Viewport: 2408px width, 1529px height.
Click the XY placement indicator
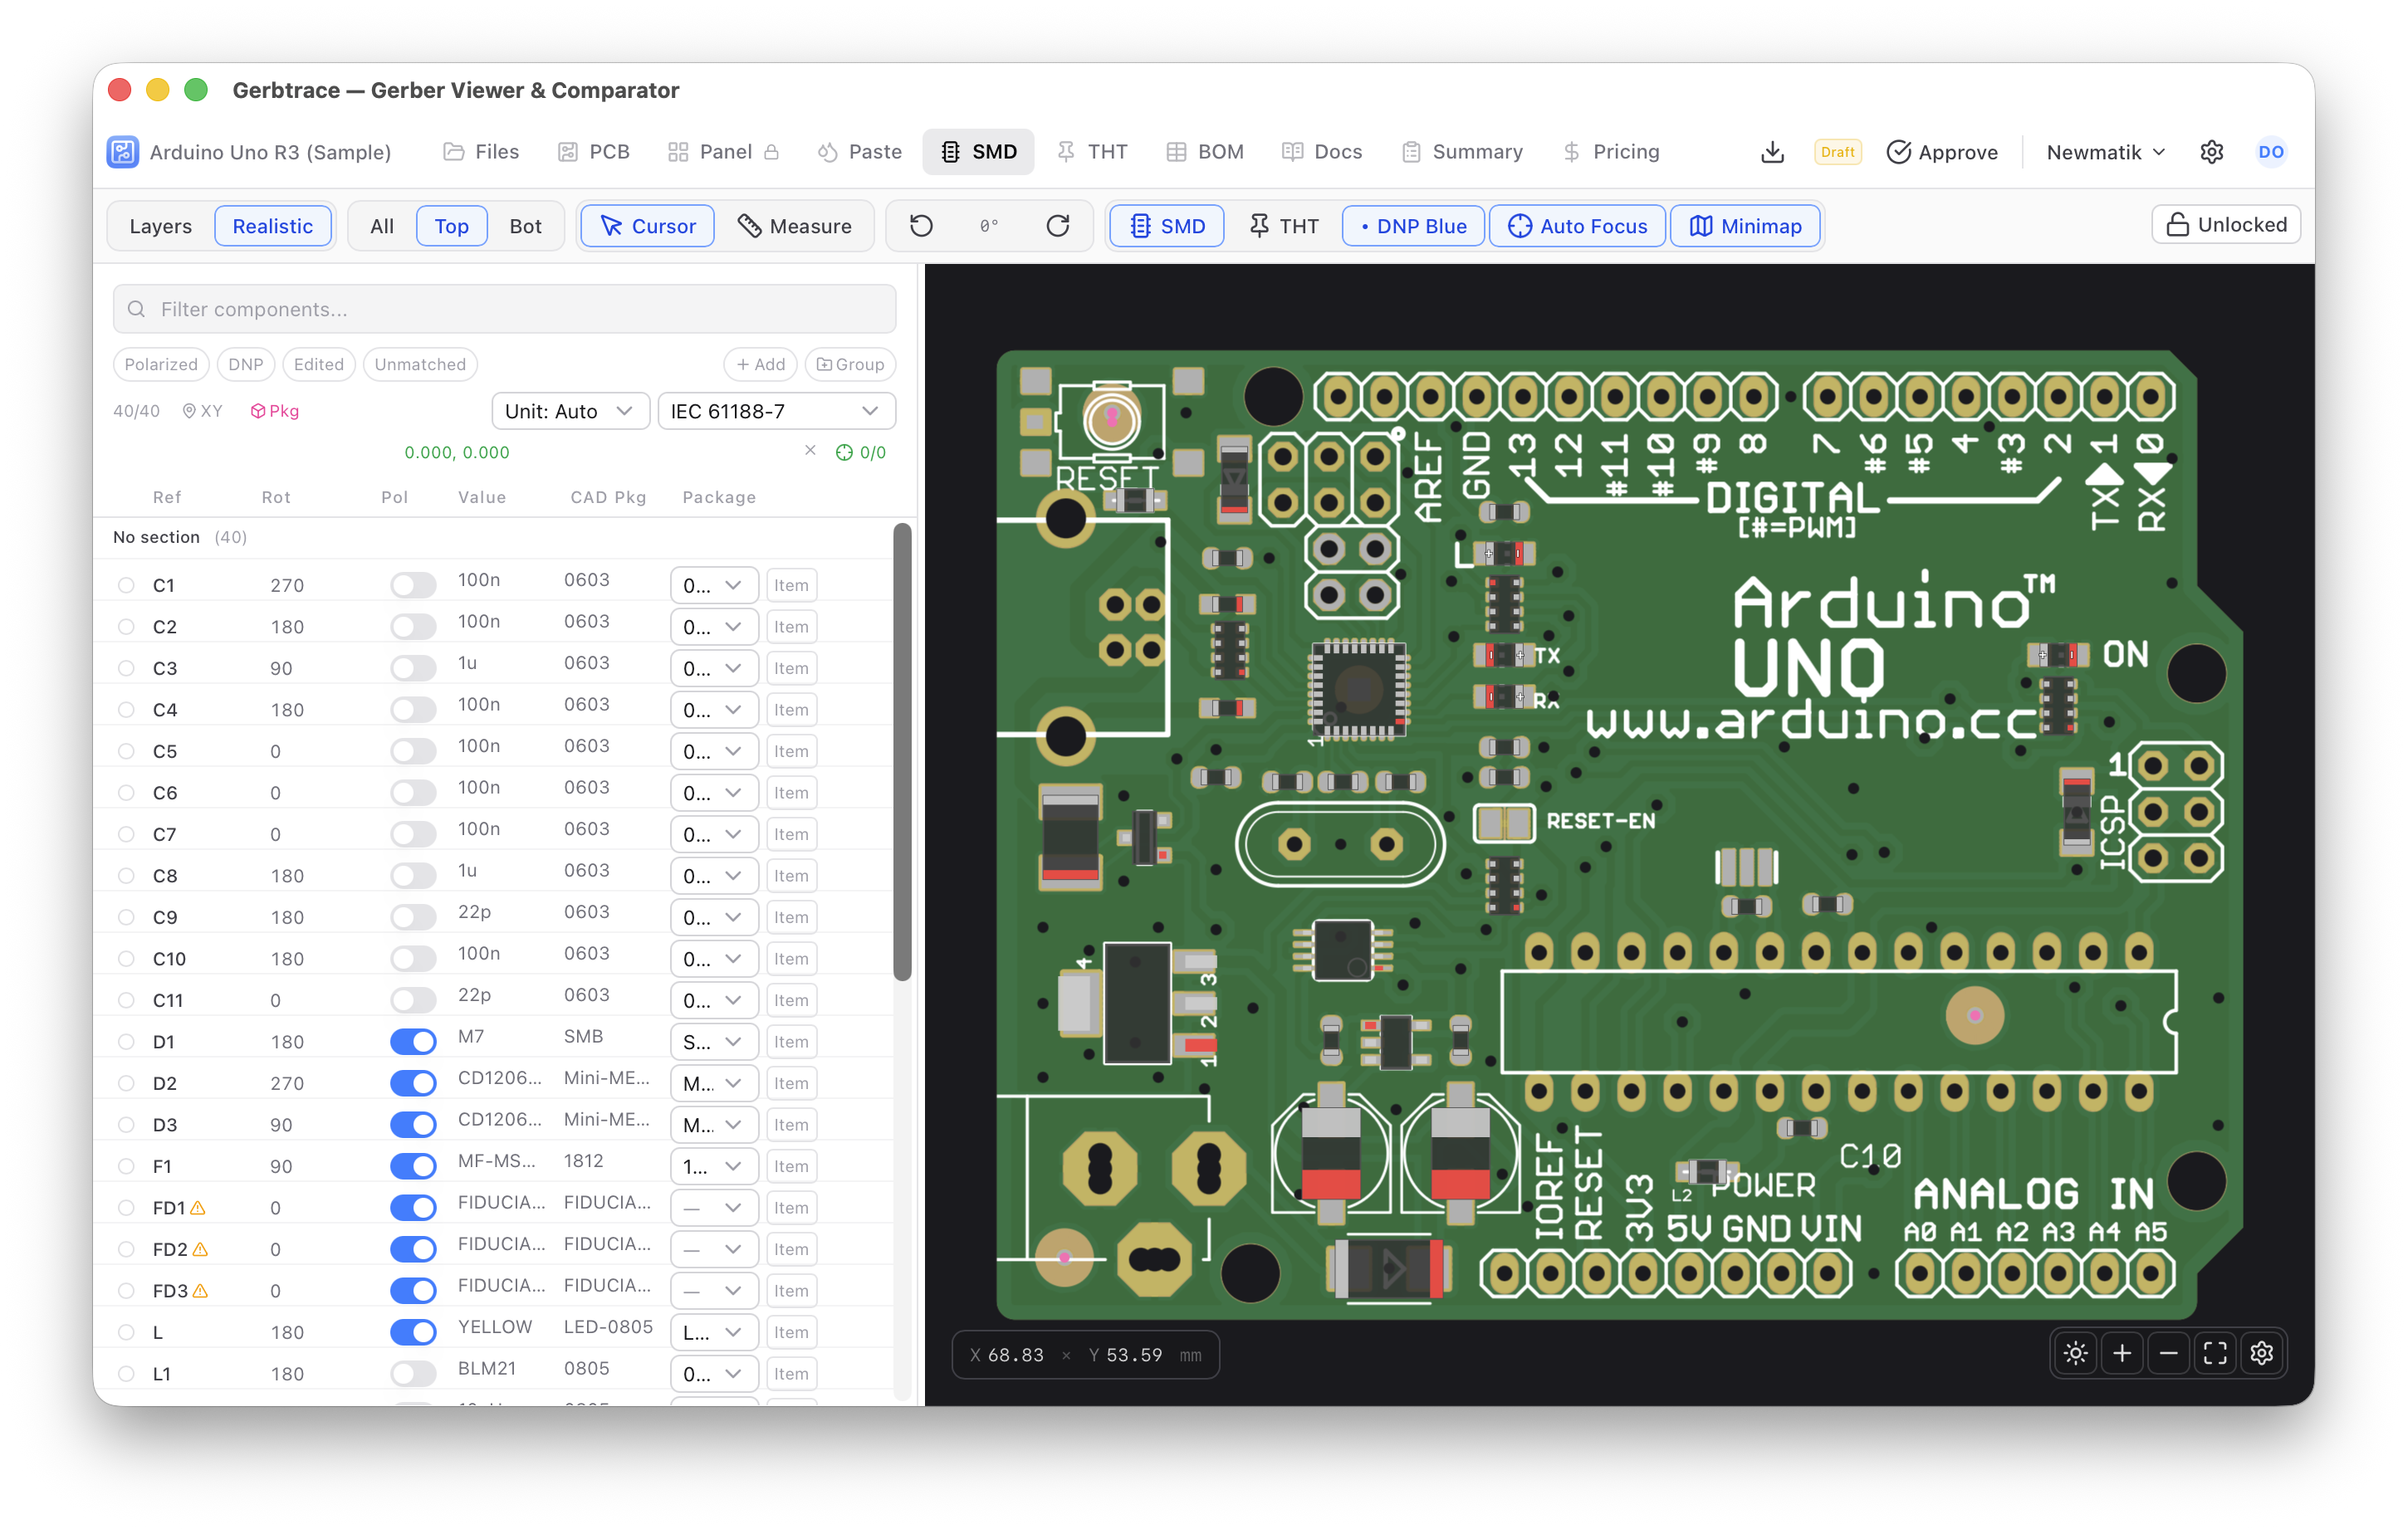[x=202, y=411]
